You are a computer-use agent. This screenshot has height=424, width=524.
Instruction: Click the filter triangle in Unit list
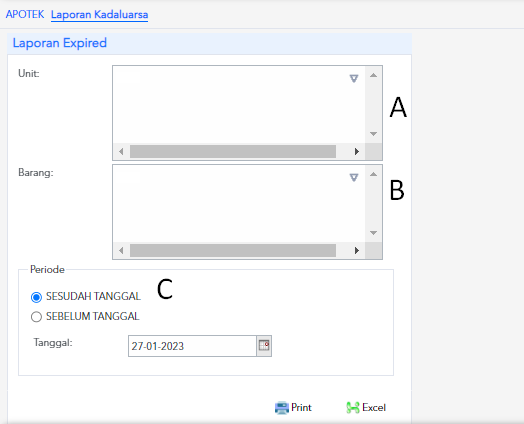point(354,79)
